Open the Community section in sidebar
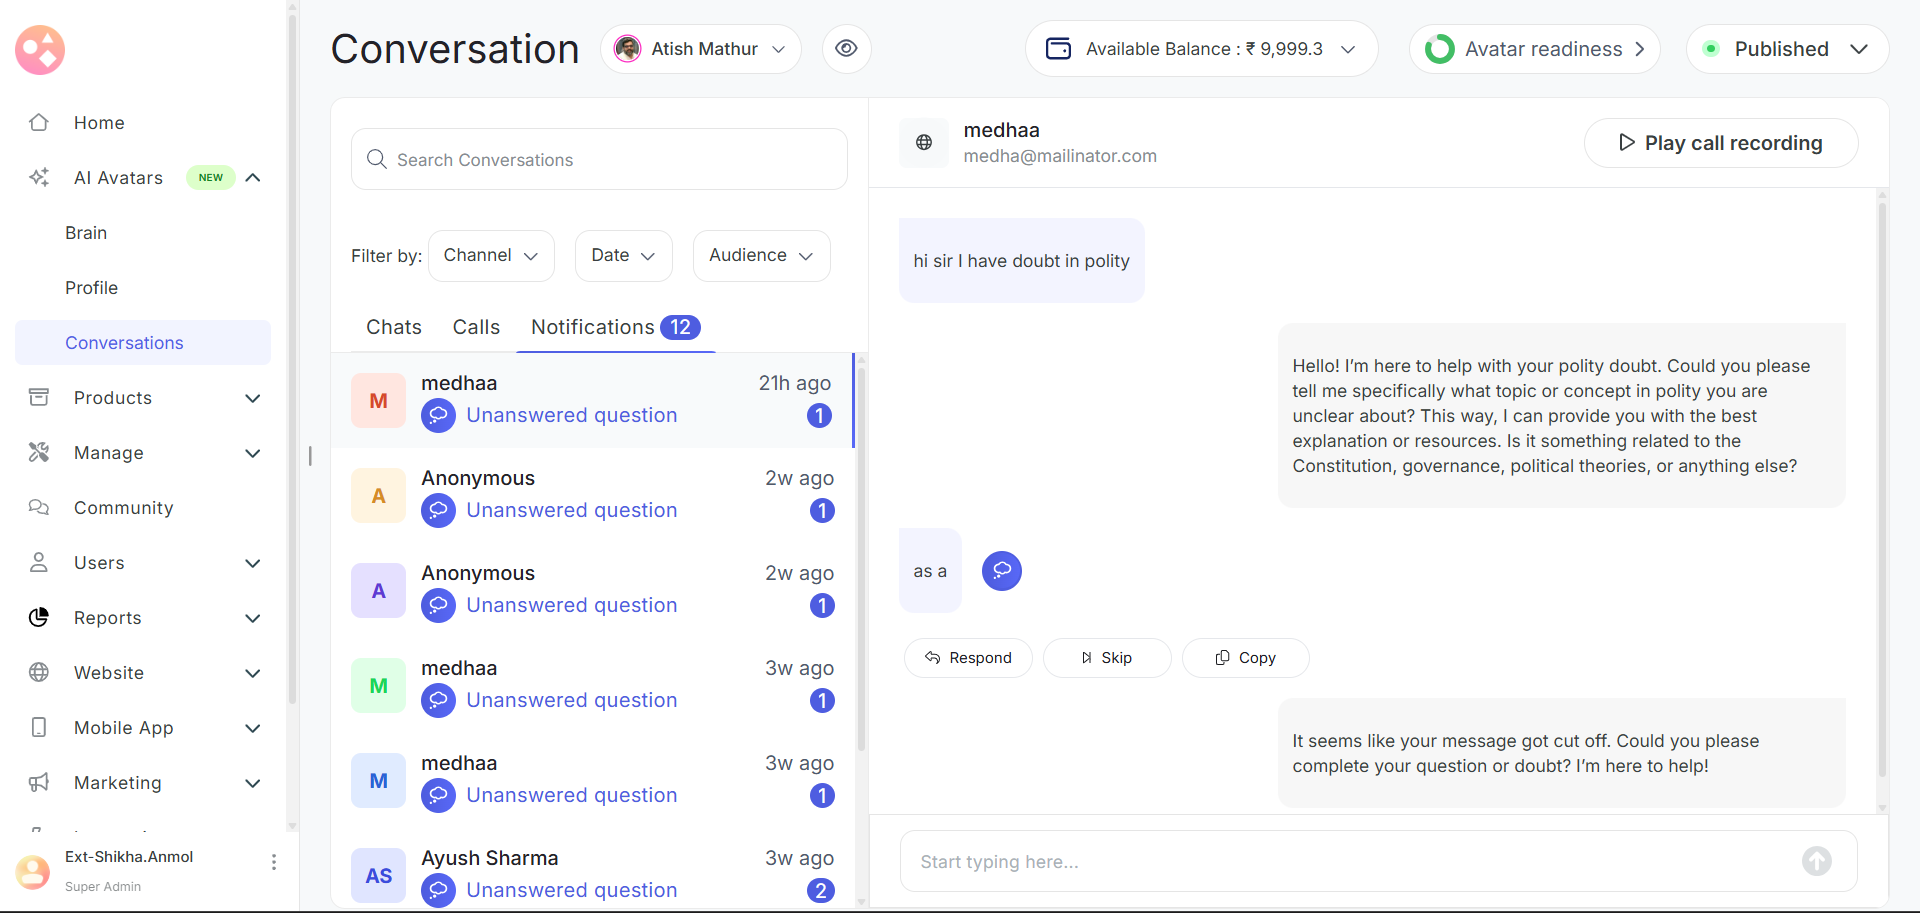The height and width of the screenshot is (913, 1920). click(x=123, y=508)
